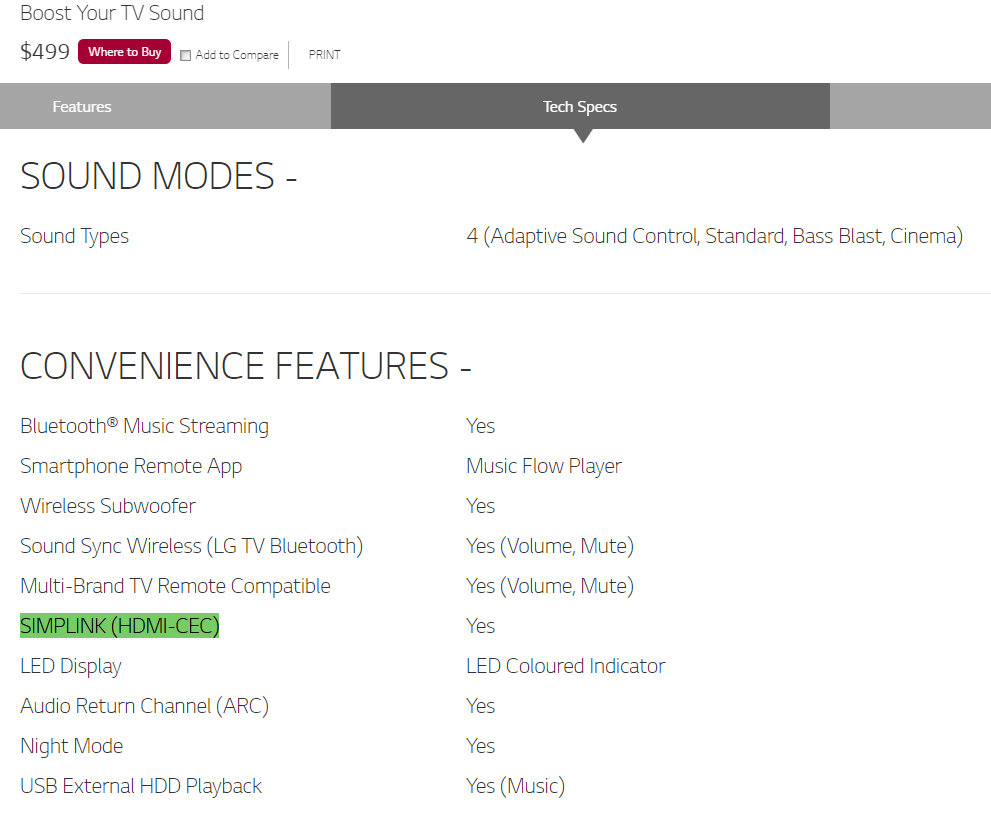Click the Adaptive Sound Control sound types value

[x=714, y=237]
